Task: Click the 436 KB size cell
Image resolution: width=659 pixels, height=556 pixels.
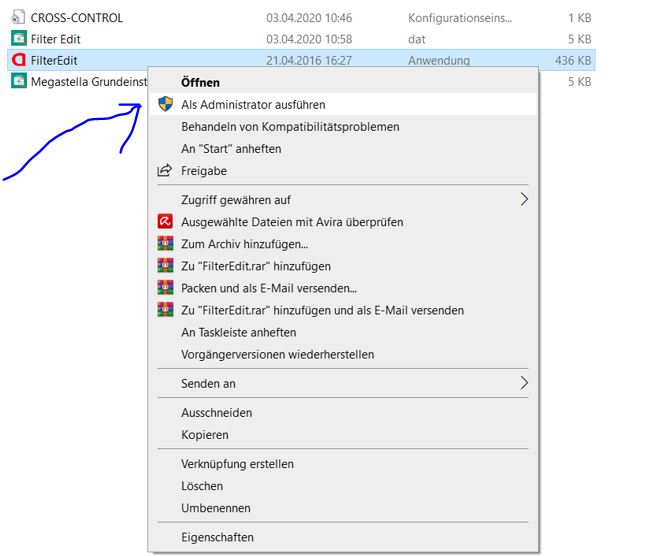Action: click(x=573, y=61)
